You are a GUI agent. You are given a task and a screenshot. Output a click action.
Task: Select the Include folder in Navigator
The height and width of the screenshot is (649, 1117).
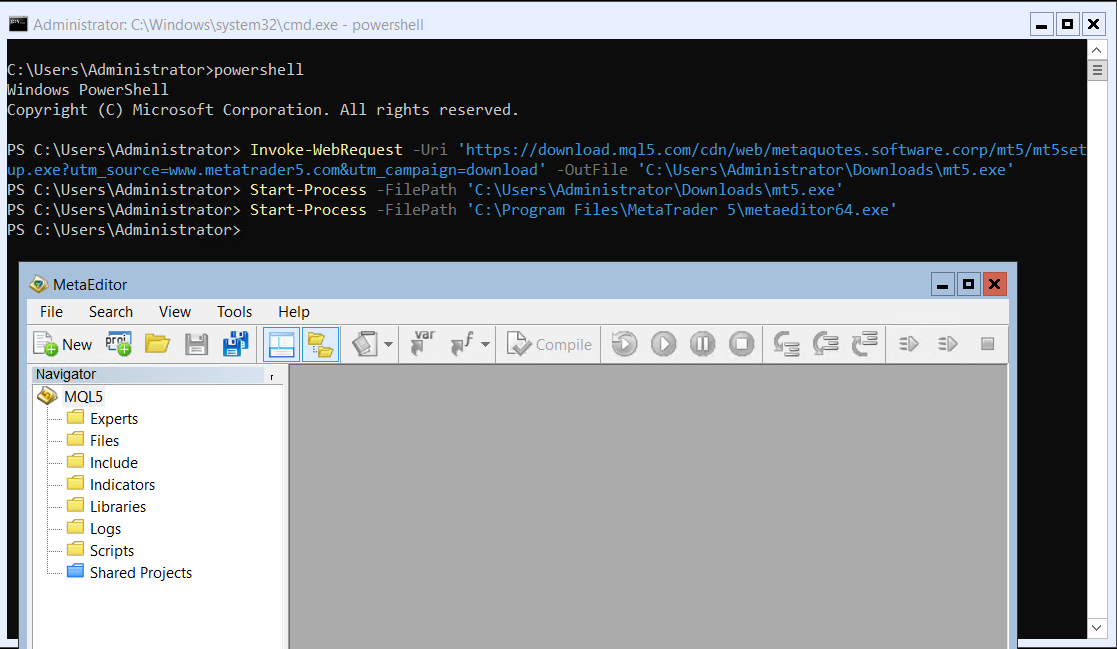point(113,463)
